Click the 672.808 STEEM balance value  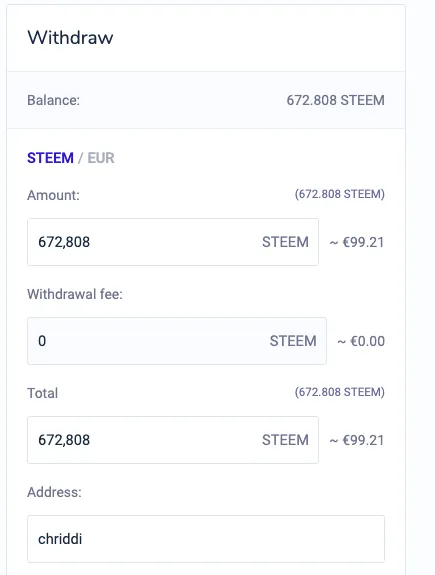tap(336, 100)
